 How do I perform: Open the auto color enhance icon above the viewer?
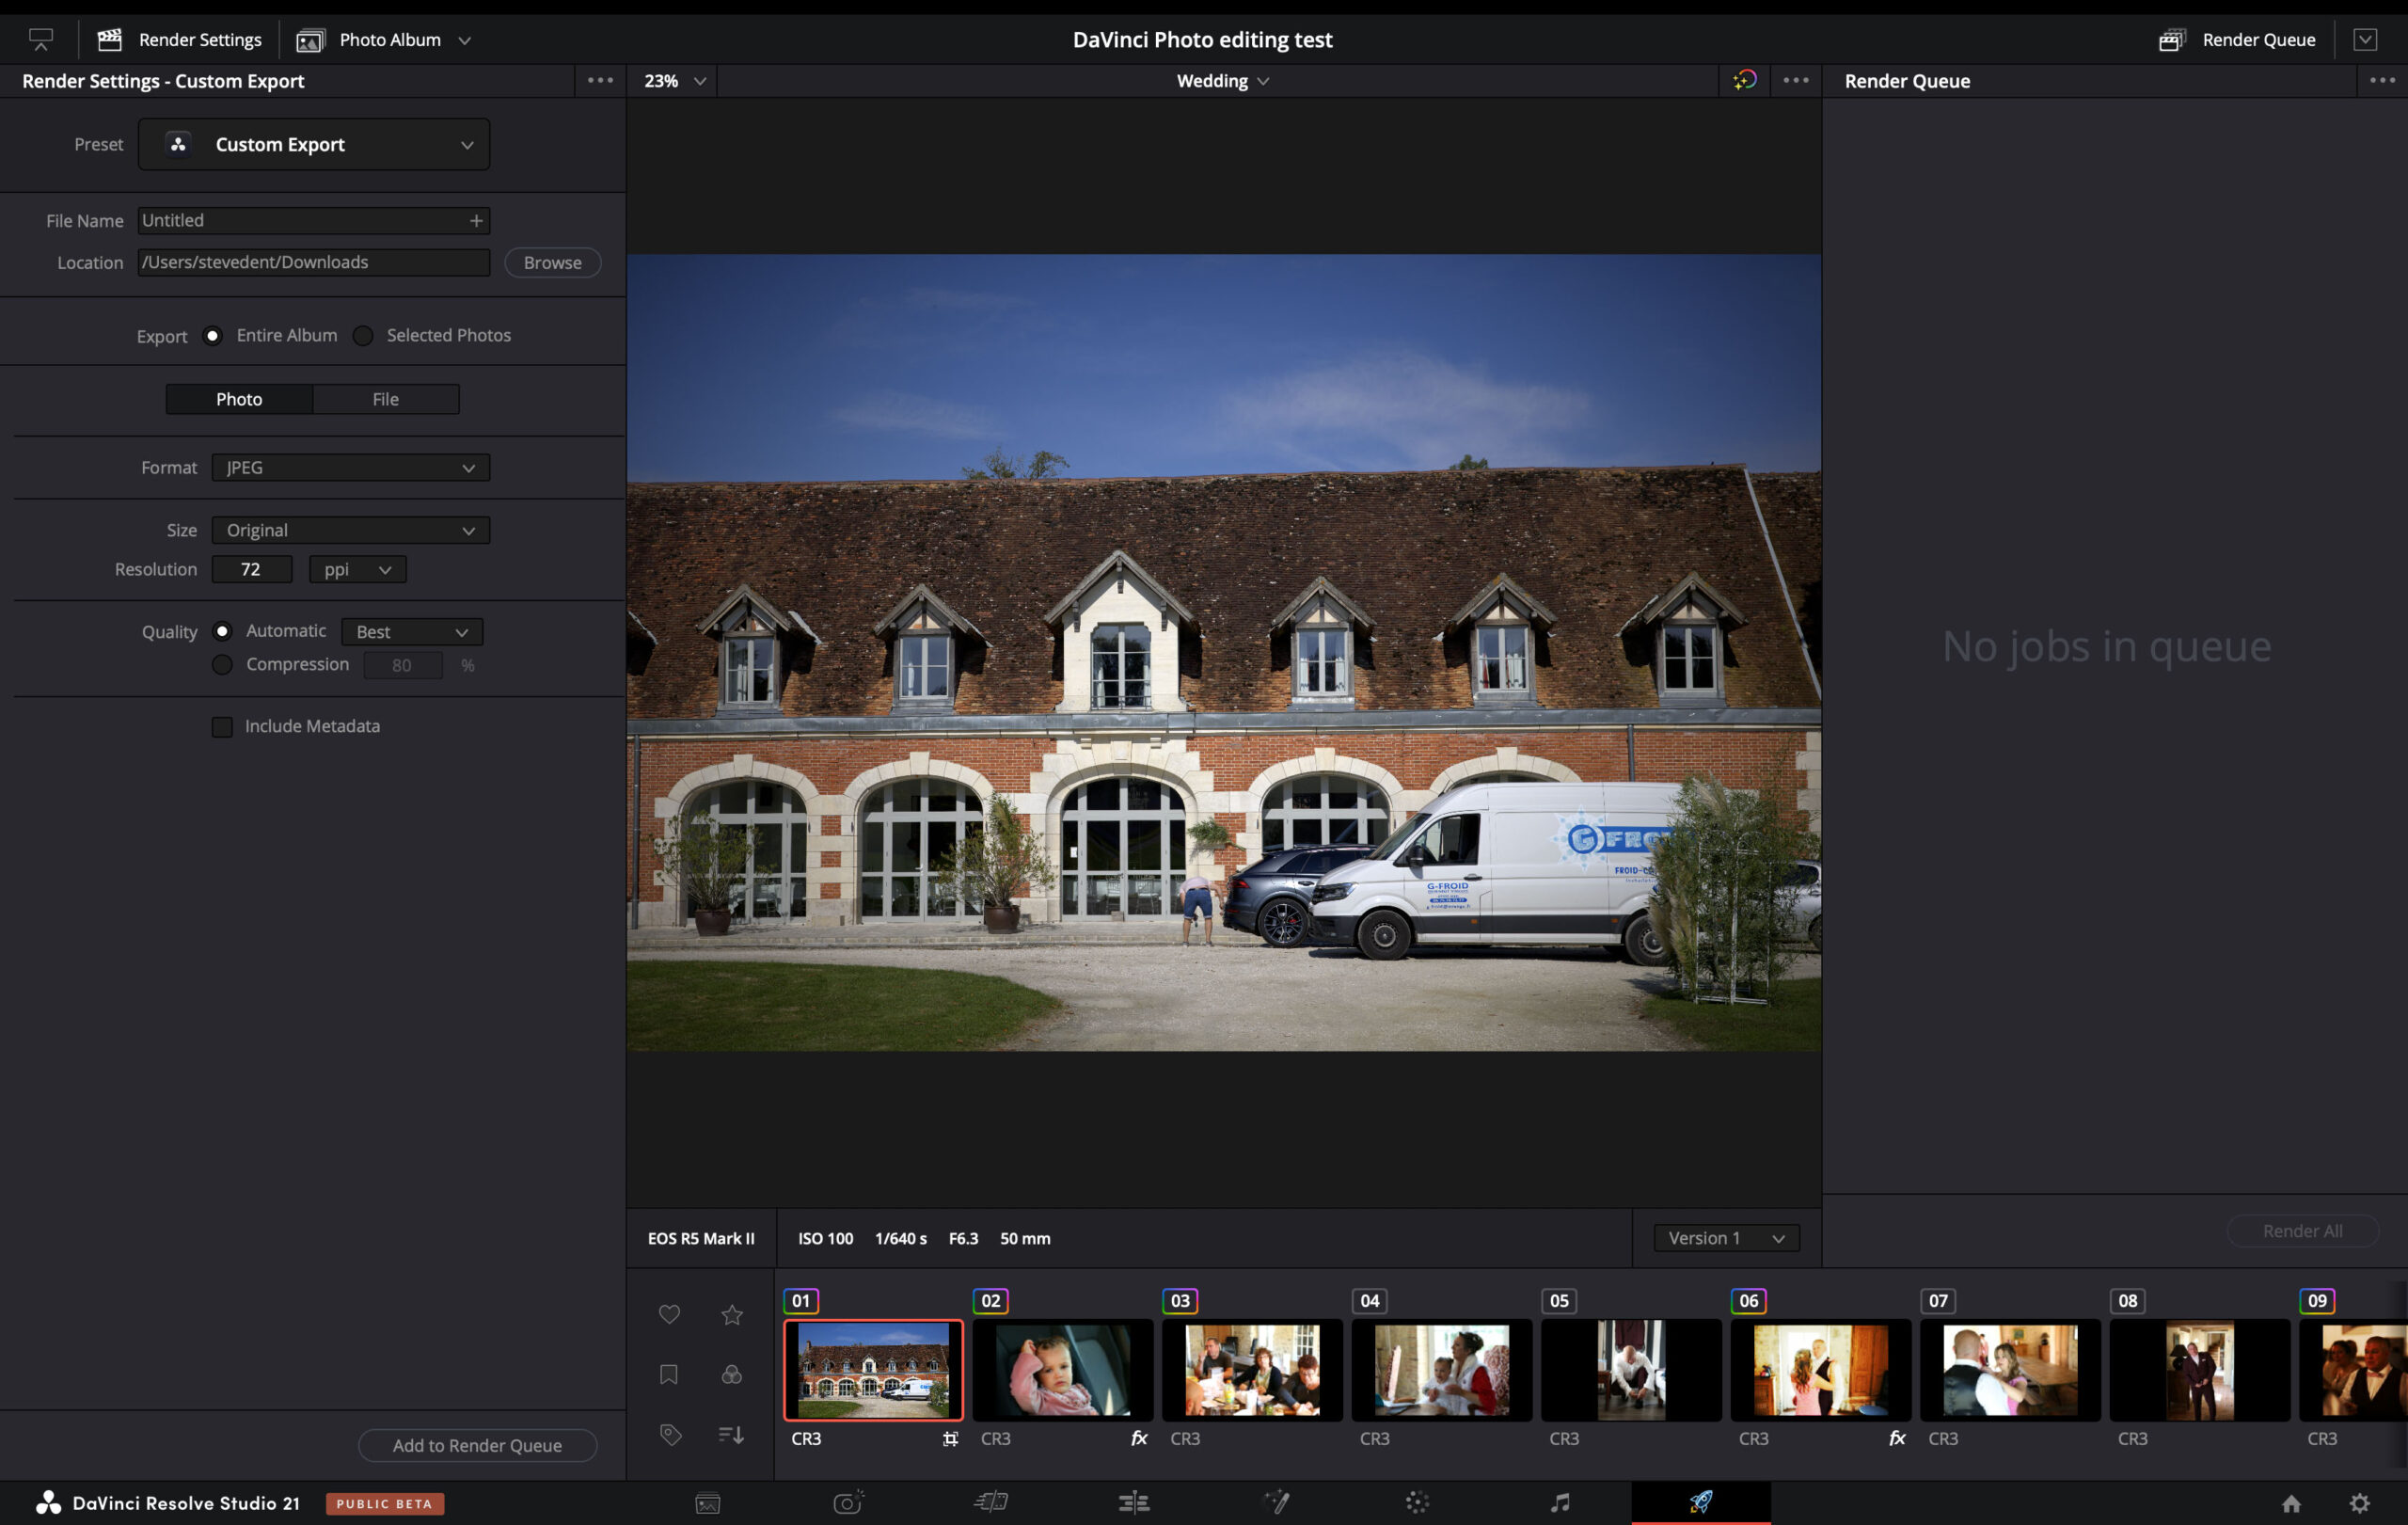tap(1744, 80)
